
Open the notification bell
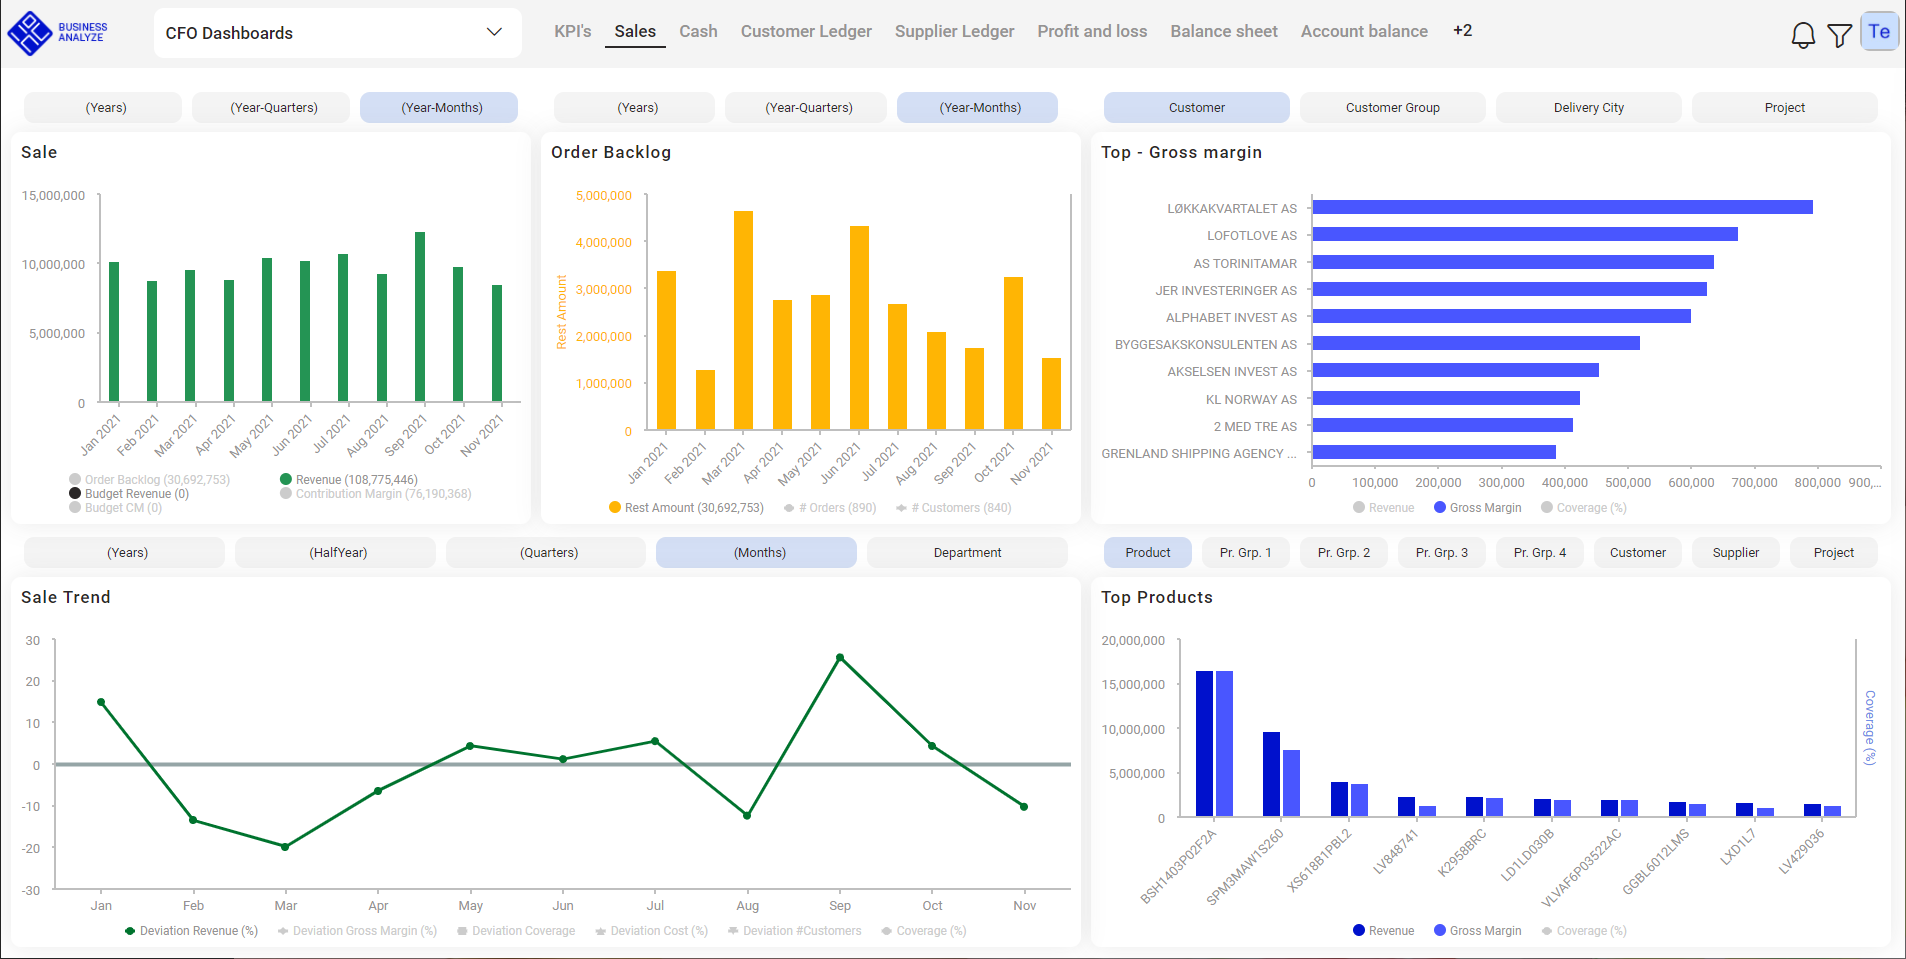(1803, 33)
